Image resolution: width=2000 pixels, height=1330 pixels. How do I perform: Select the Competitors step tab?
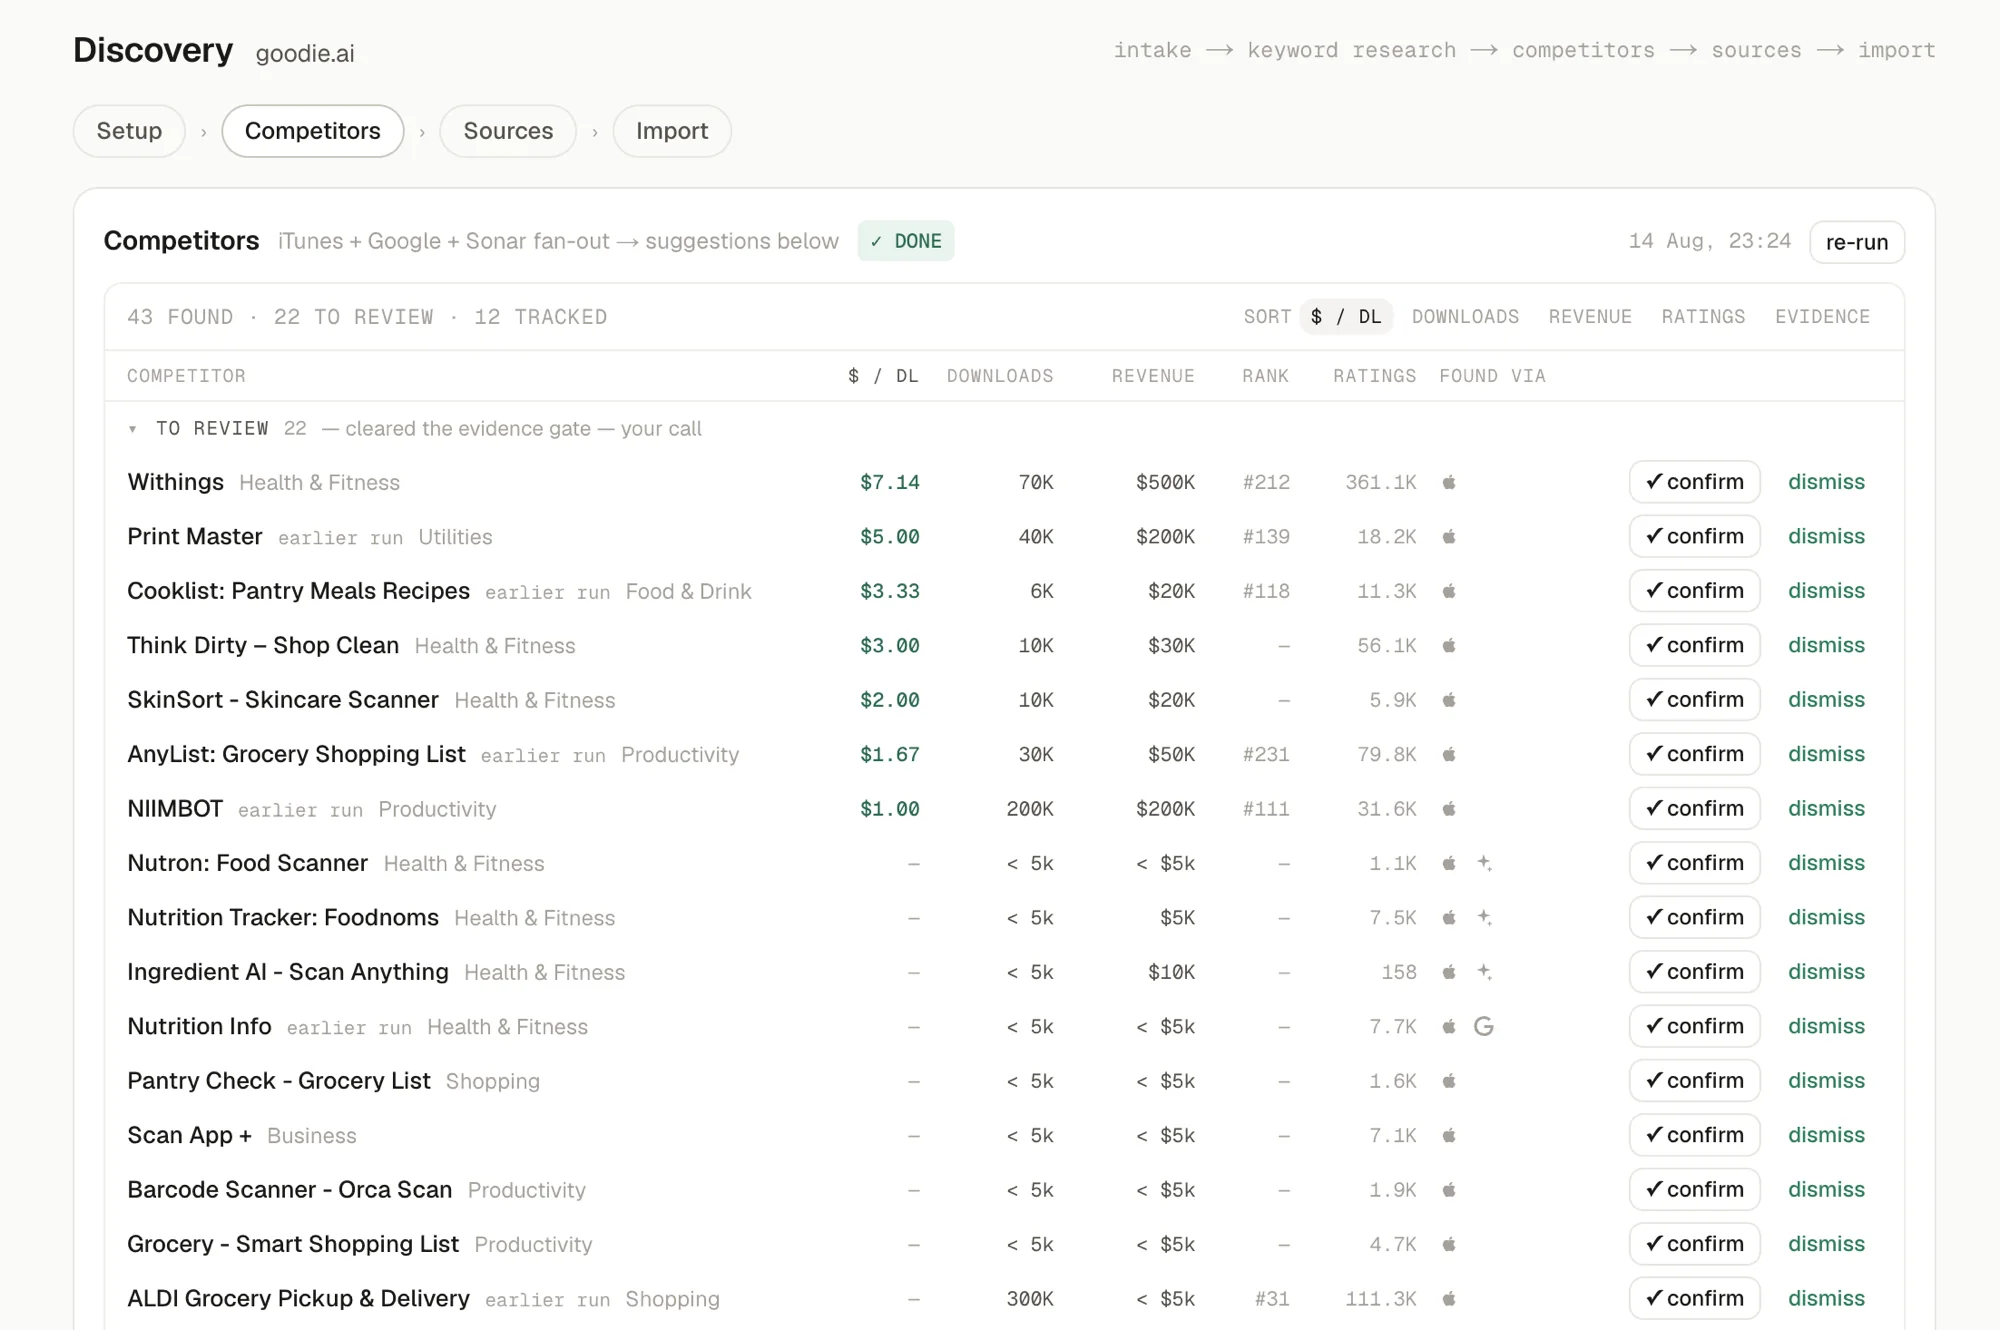pos(313,131)
